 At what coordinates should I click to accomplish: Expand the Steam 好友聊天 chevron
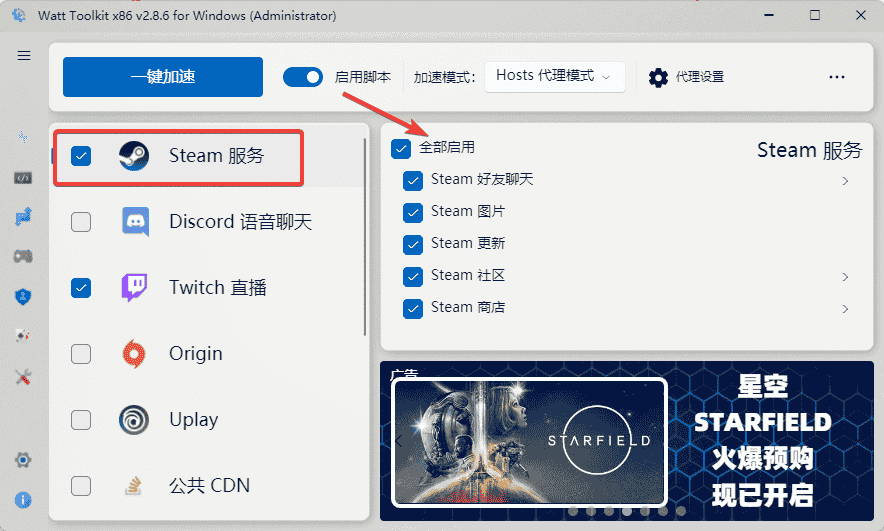coord(845,181)
